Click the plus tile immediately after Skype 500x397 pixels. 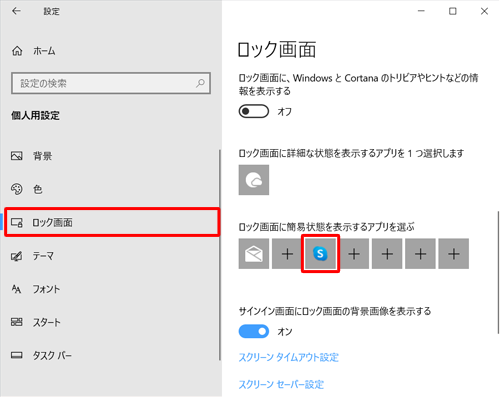[x=354, y=254]
